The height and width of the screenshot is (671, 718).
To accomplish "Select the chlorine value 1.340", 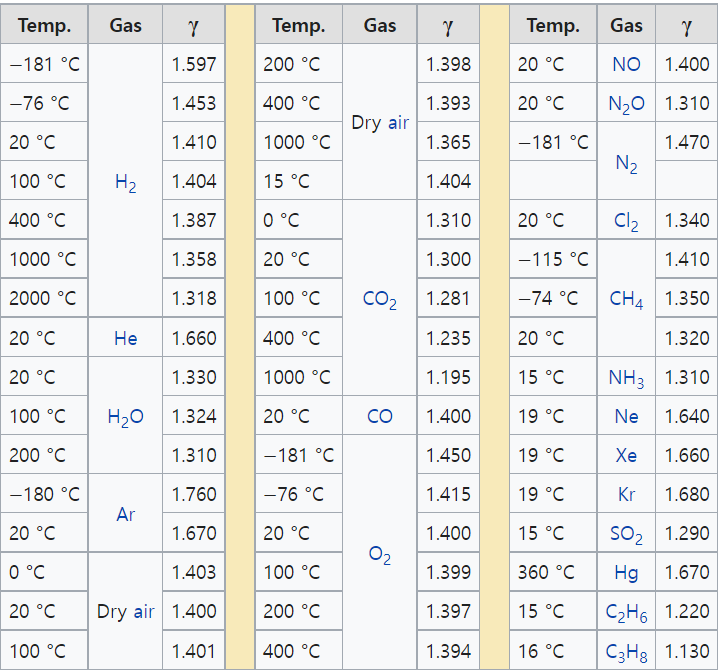I will coord(686,220).
